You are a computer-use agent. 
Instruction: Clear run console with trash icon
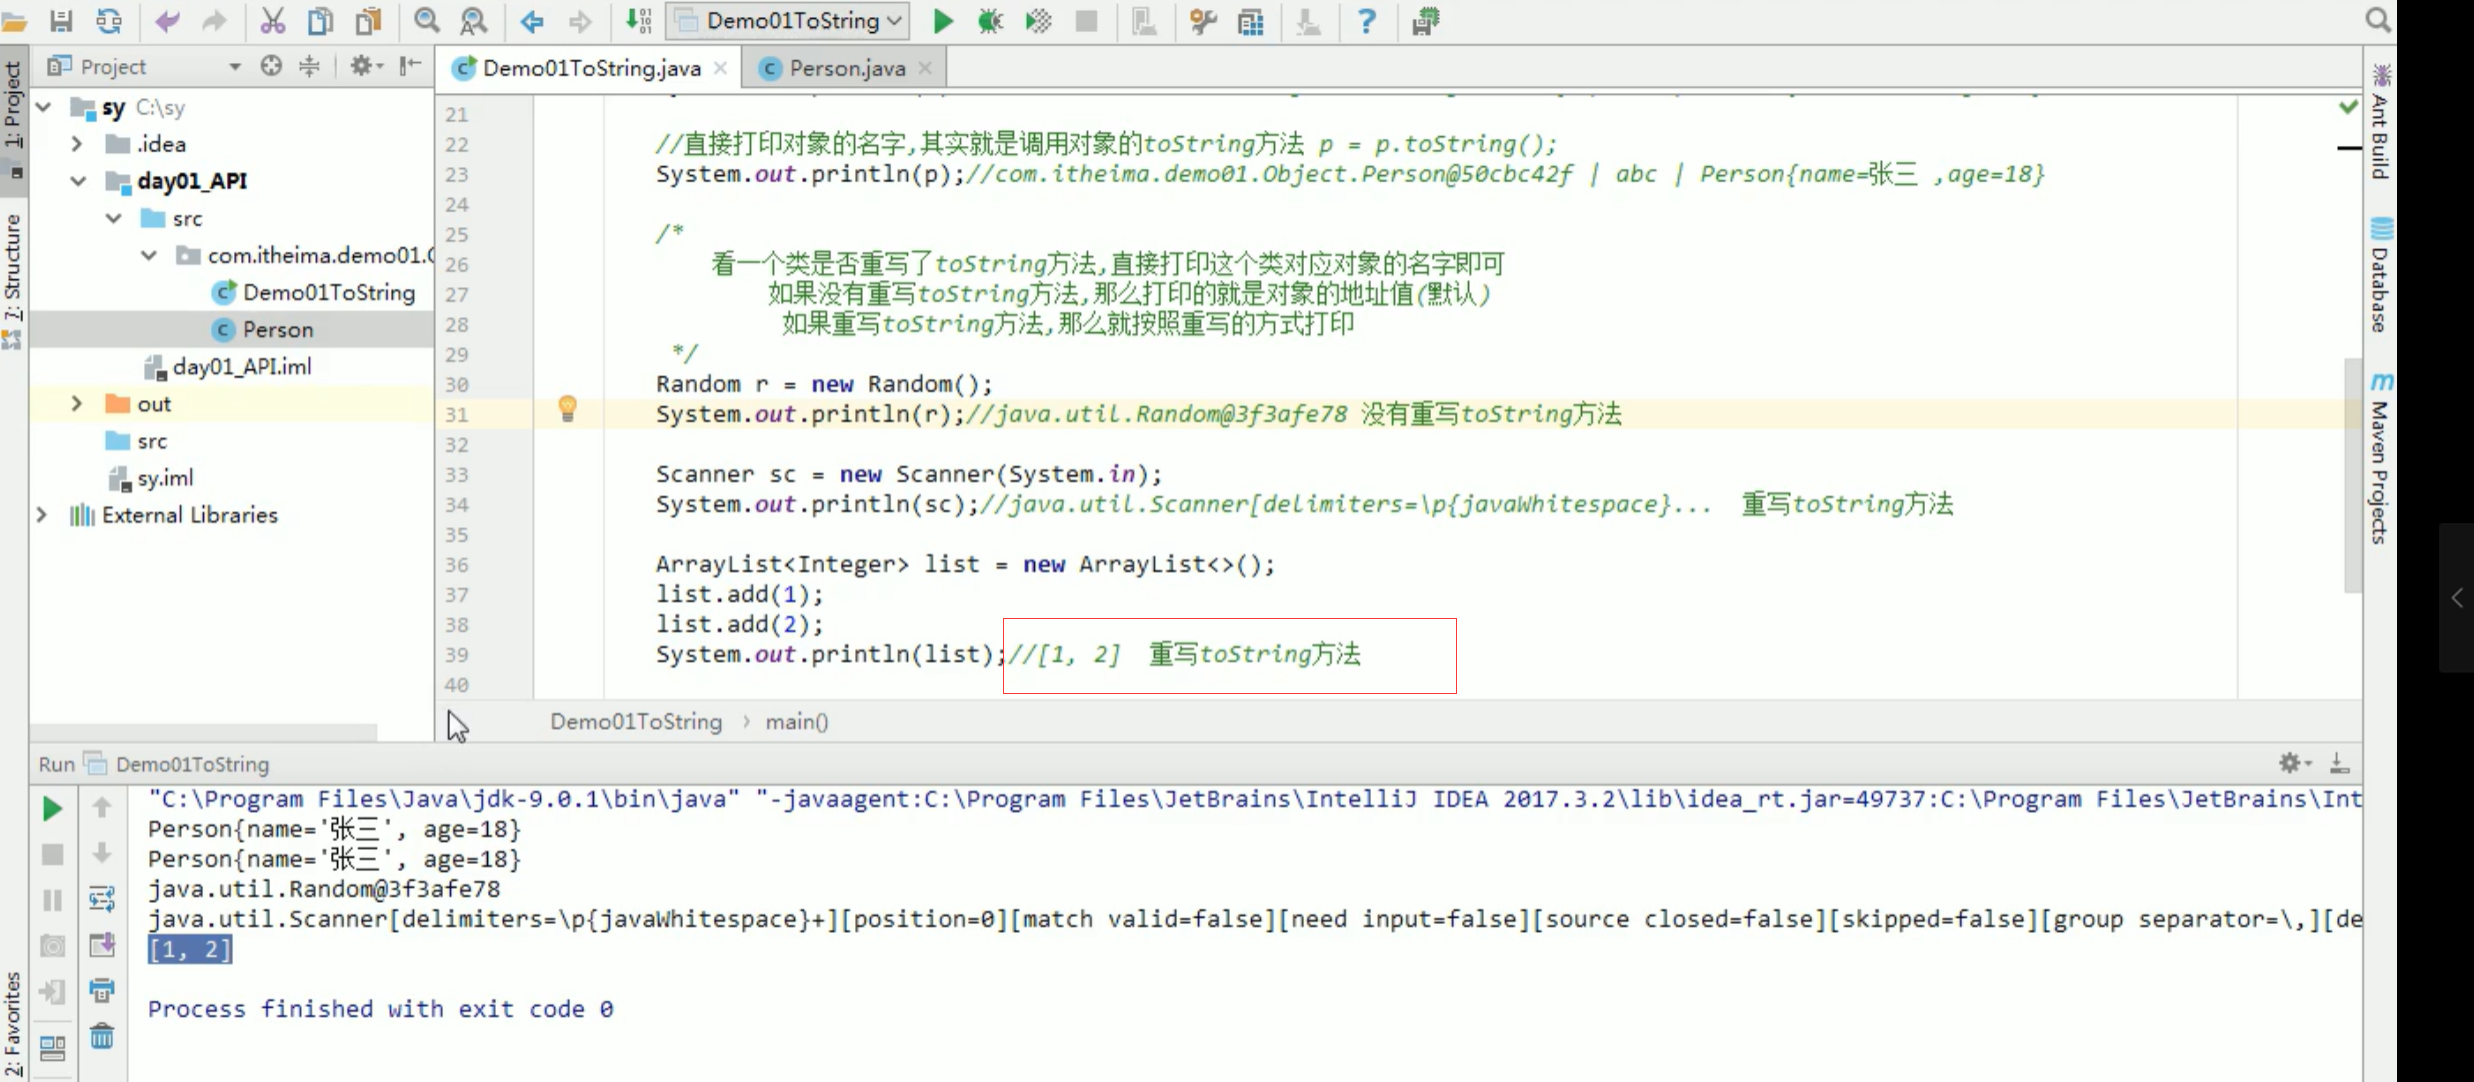(102, 1037)
